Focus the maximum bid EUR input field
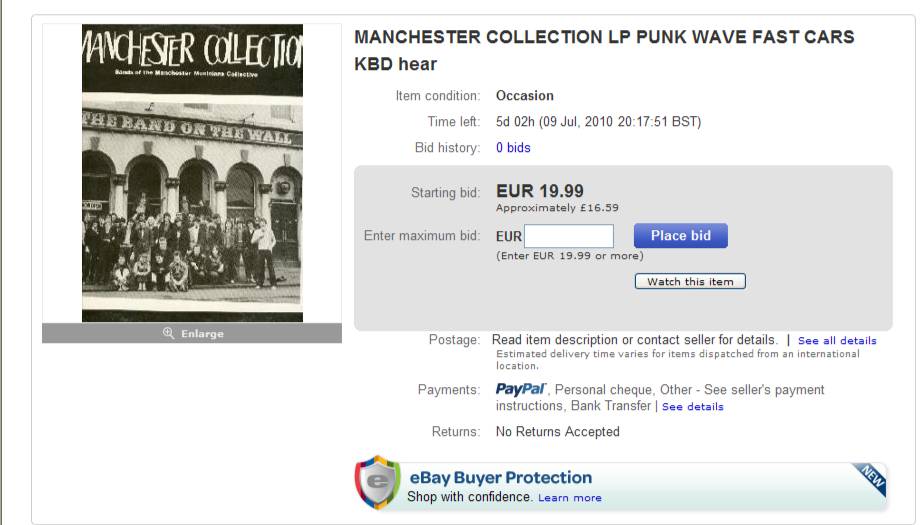The width and height of the screenshot is (920, 525). click(x=569, y=236)
